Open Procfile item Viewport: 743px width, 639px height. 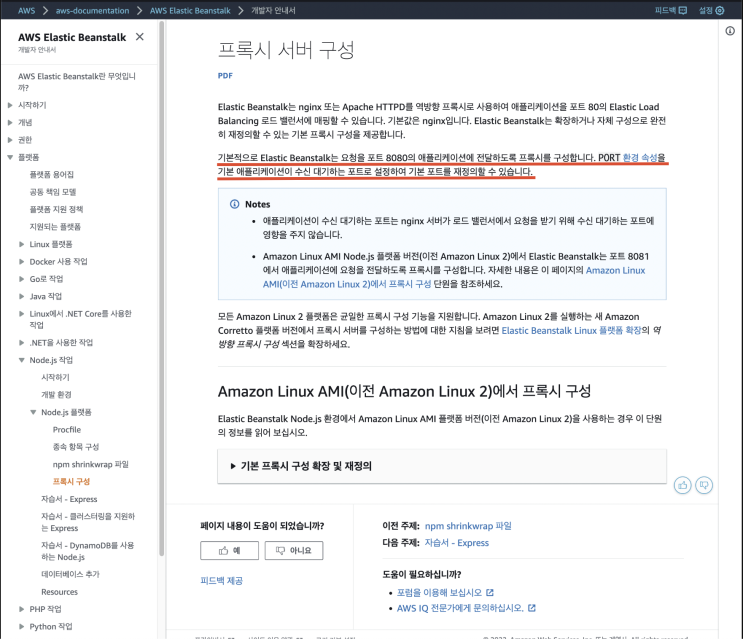pyautogui.click(x=67, y=430)
